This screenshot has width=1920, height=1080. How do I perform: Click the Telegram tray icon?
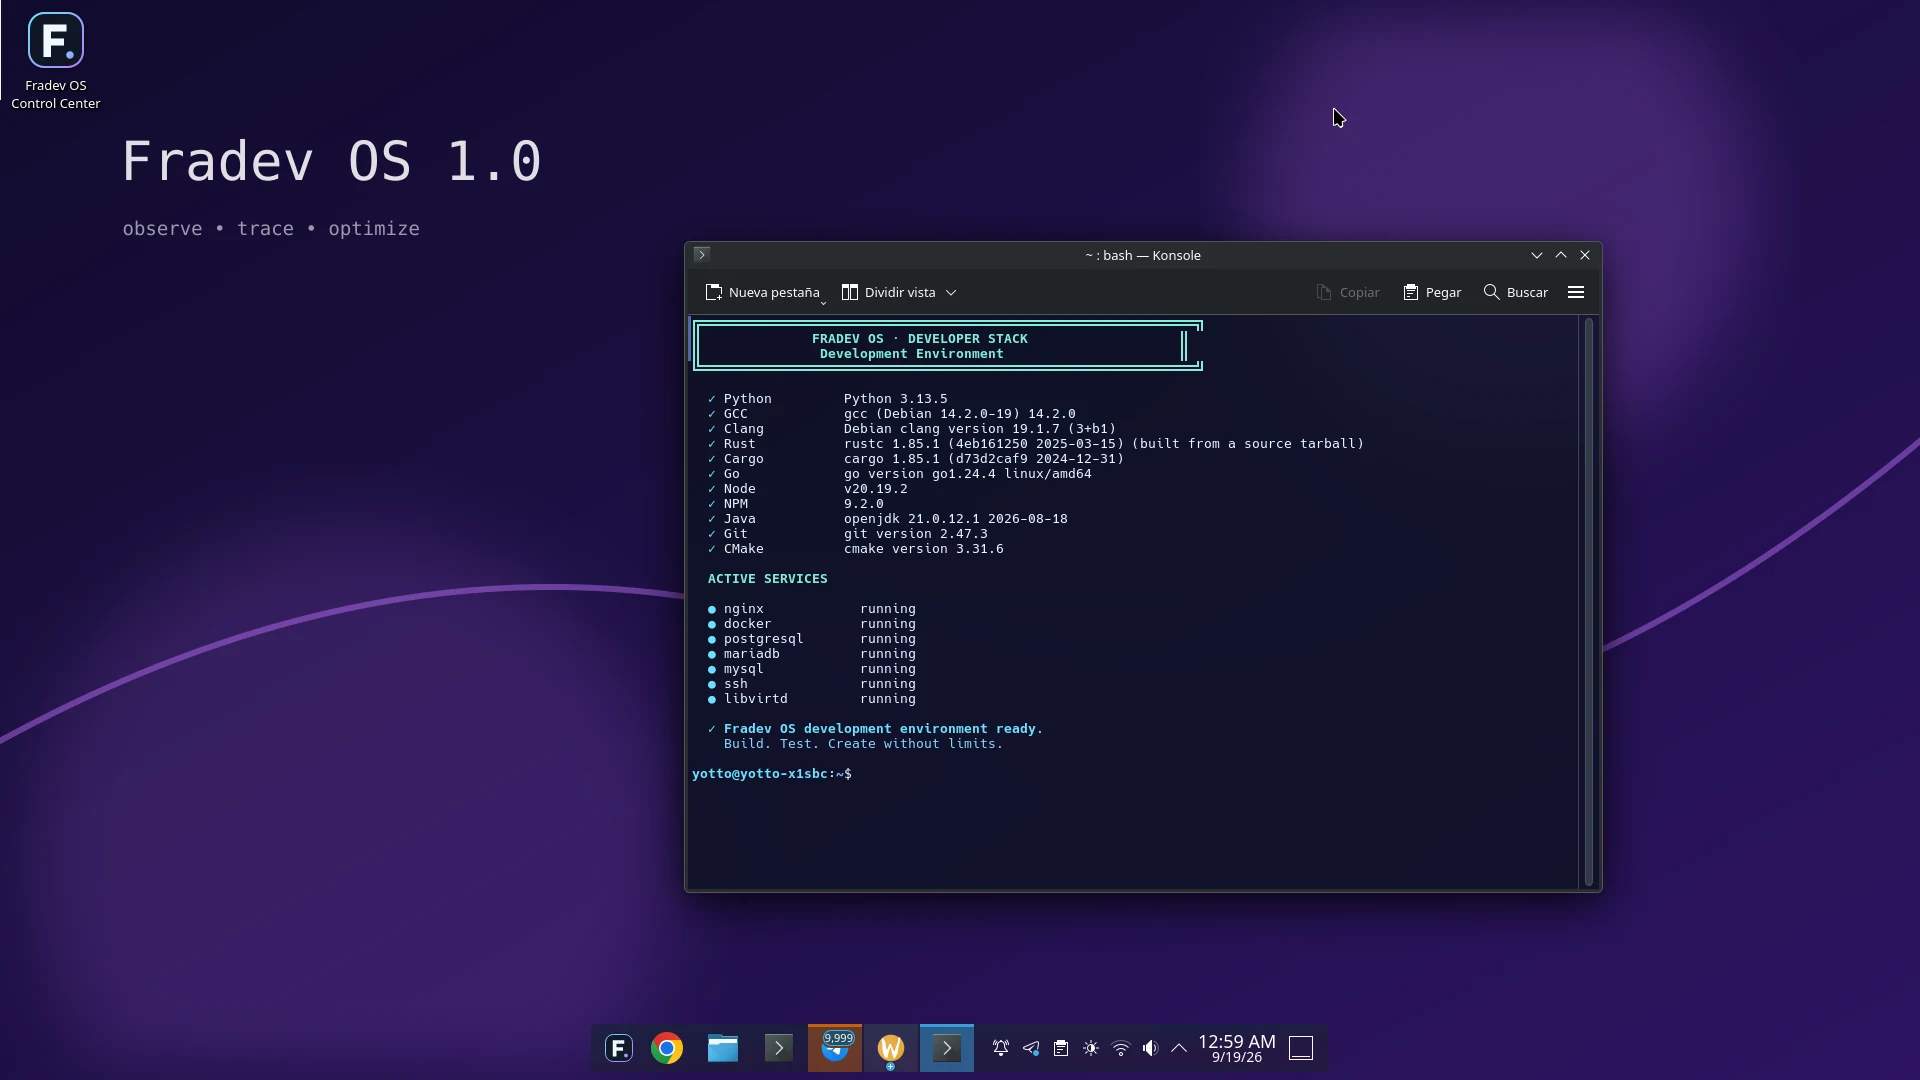[x=1031, y=1048]
